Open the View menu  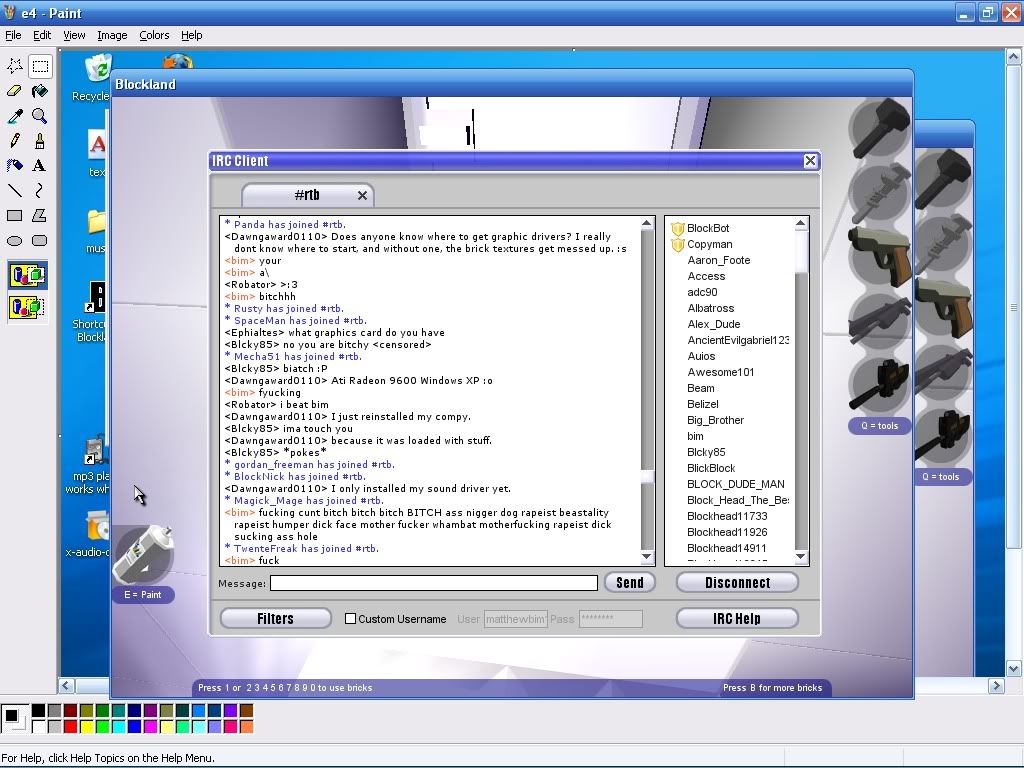(x=74, y=35)
